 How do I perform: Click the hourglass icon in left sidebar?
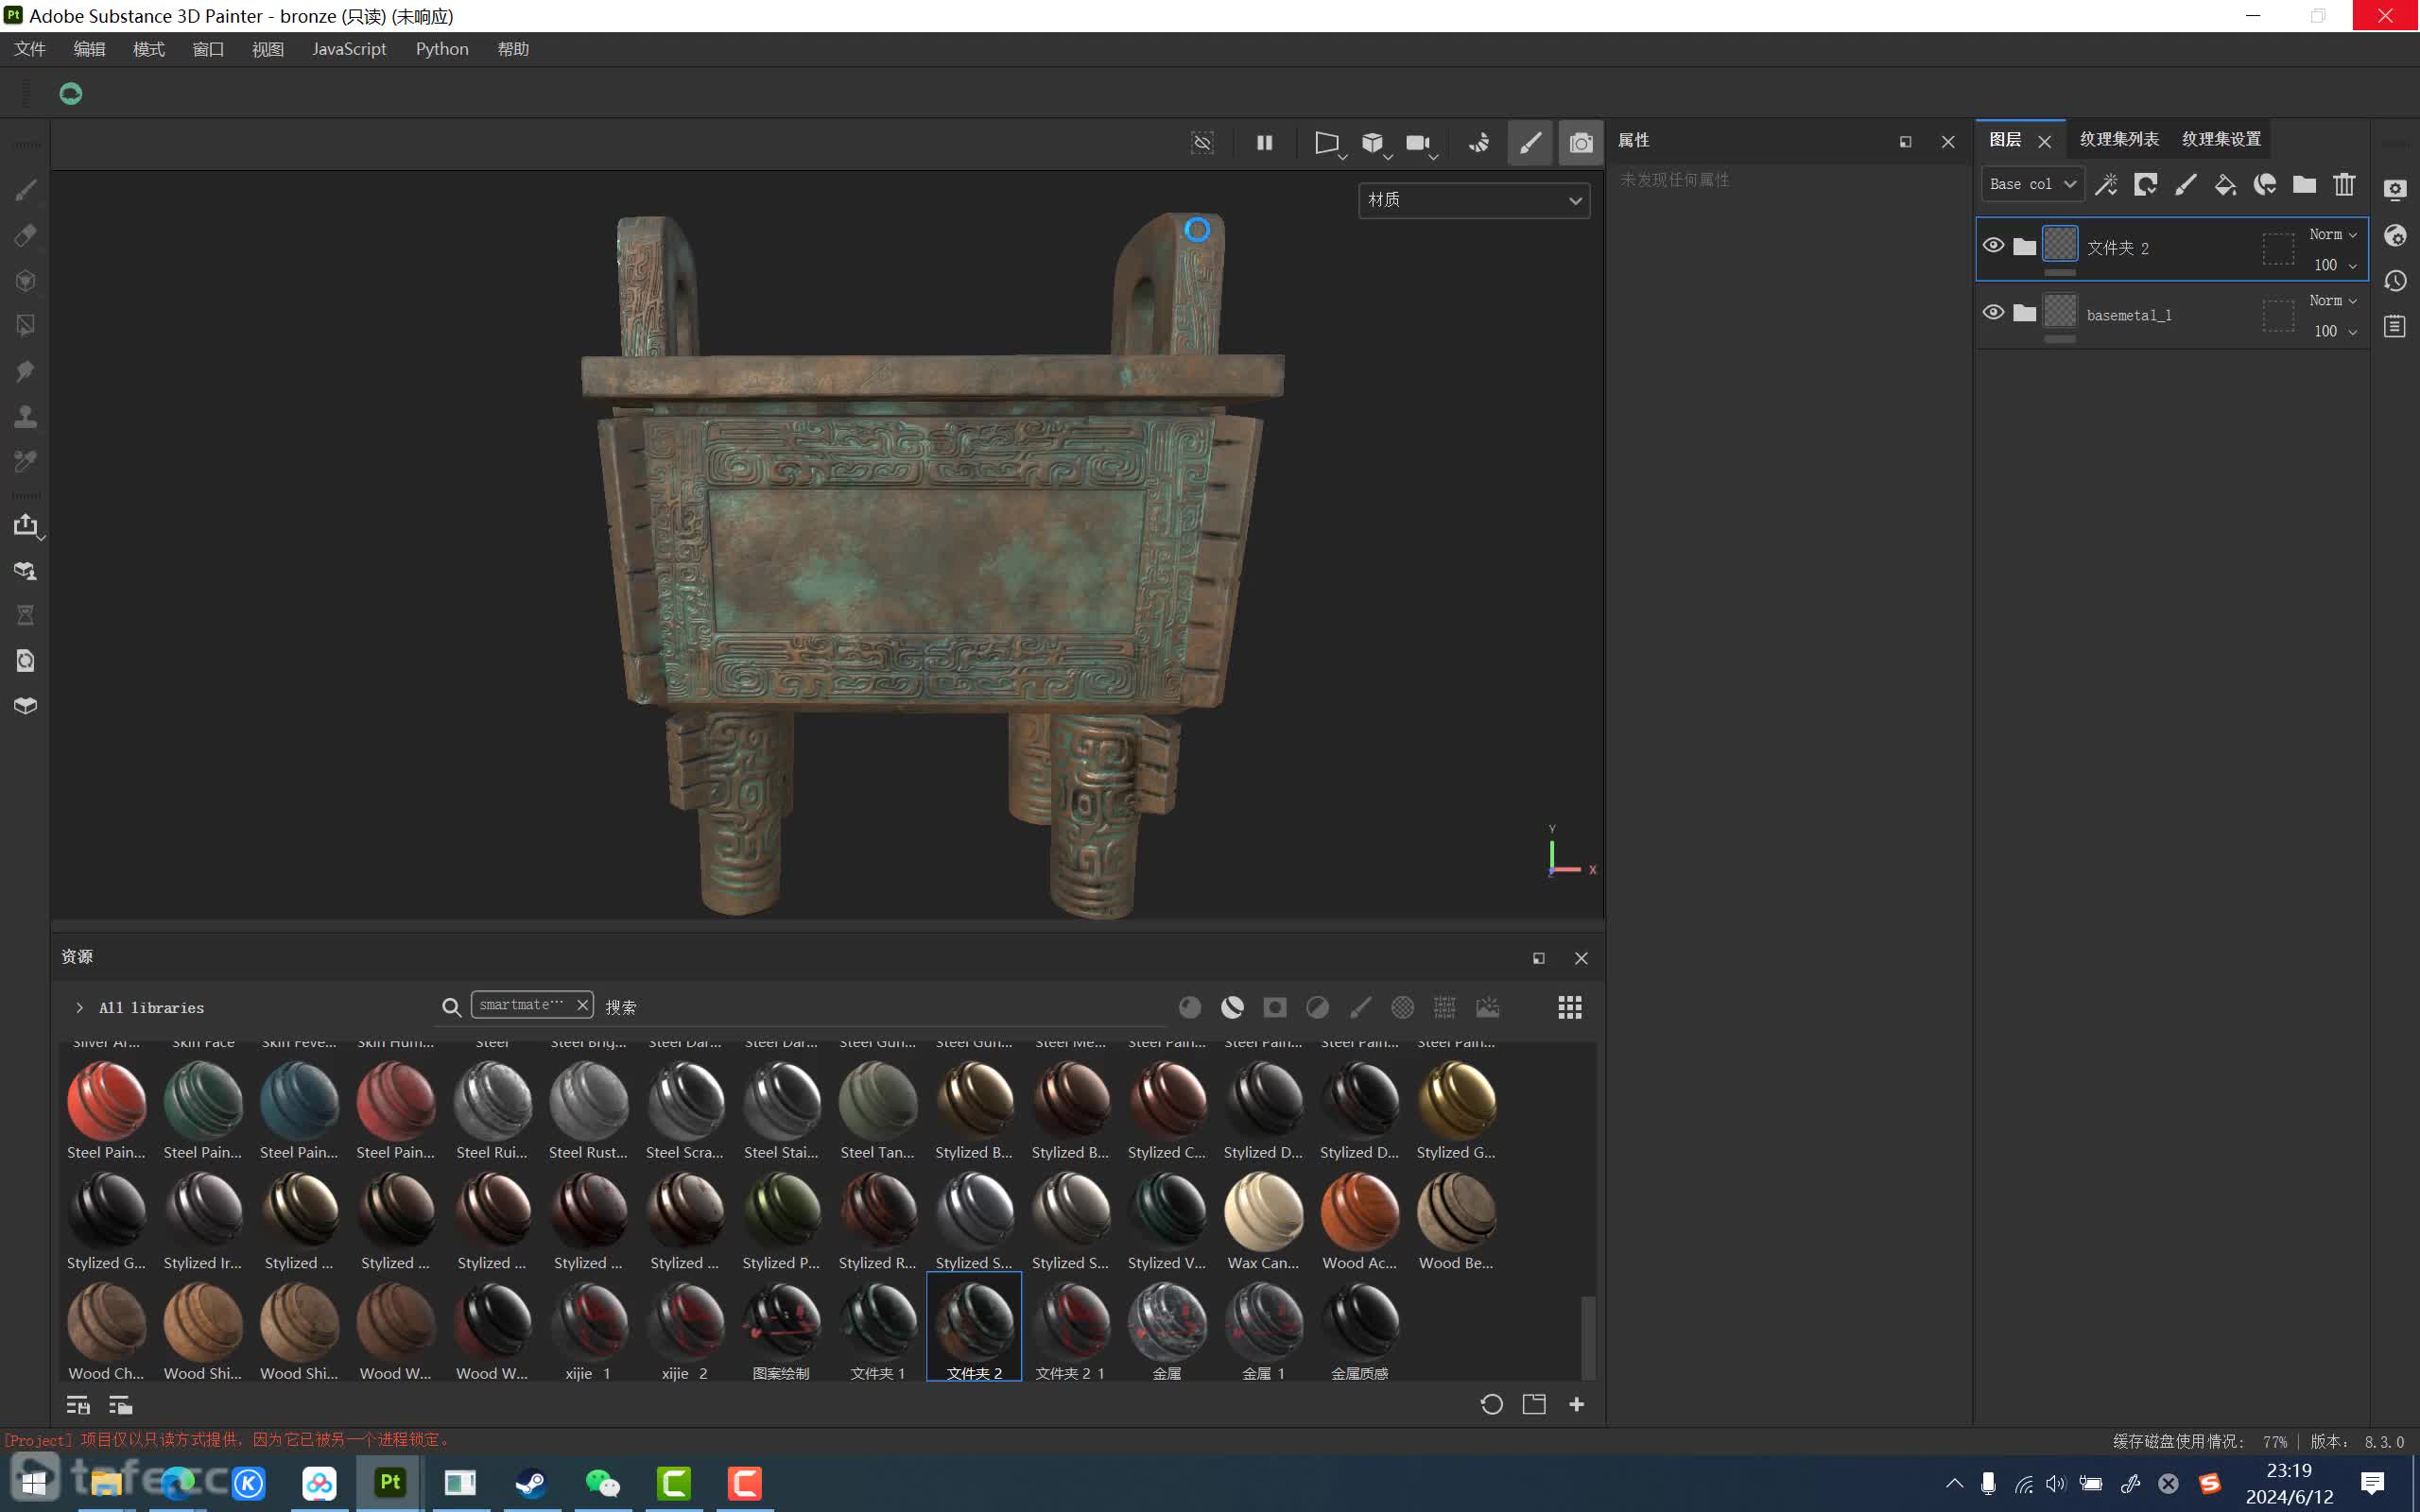pos(26,615)
